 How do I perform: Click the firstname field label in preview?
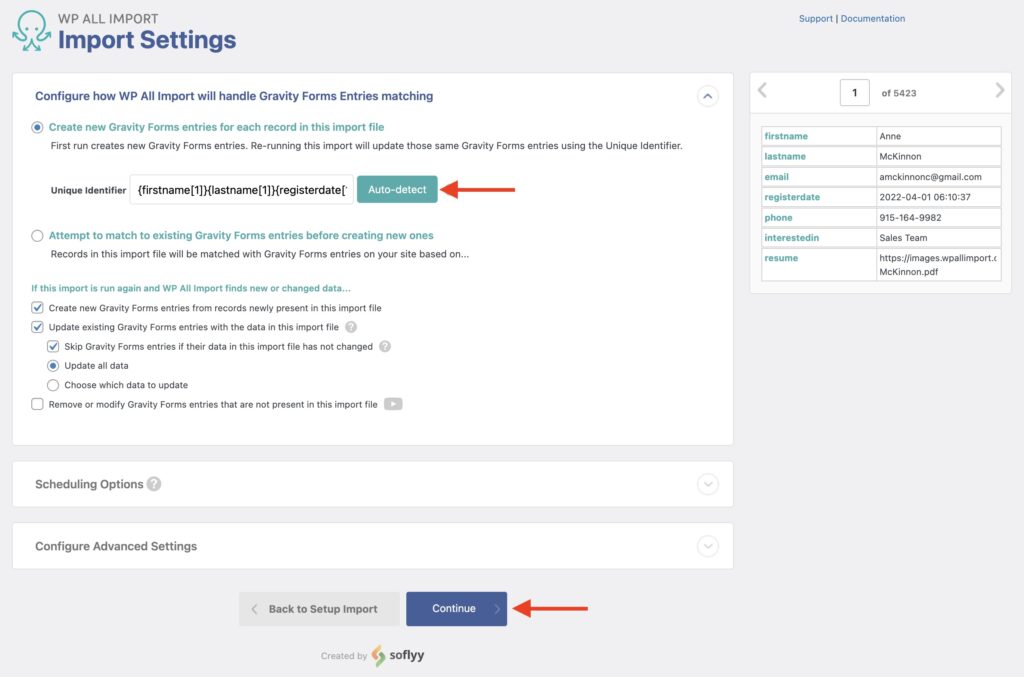click(x=786, y=136)
